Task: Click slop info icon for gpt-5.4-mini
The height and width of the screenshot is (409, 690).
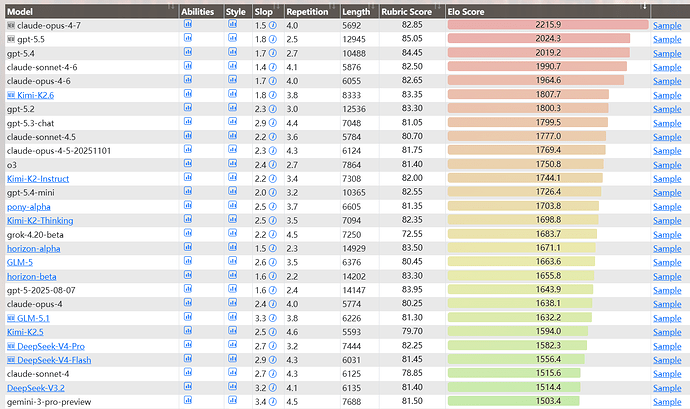Action: (273, 192)
